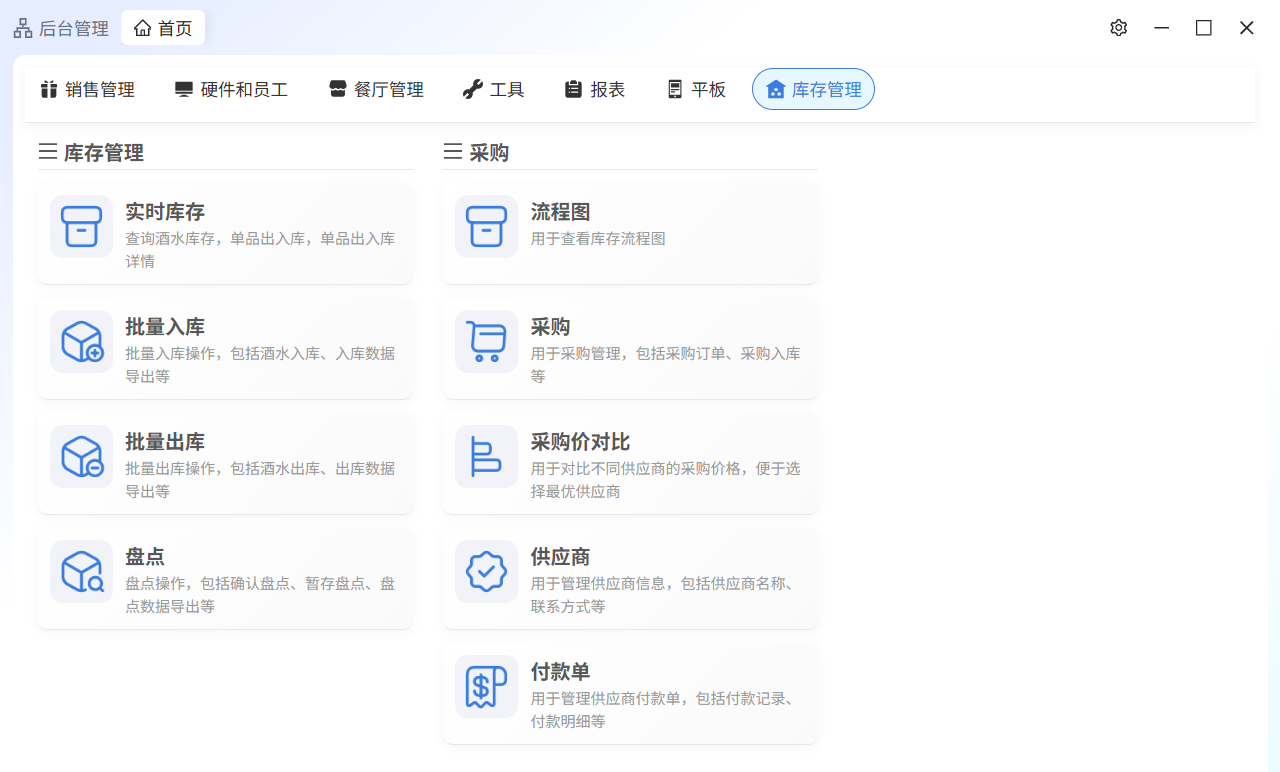Click the 付款单 receipt dollar icon
This screenshot has width=1280, height=772.
486,686
